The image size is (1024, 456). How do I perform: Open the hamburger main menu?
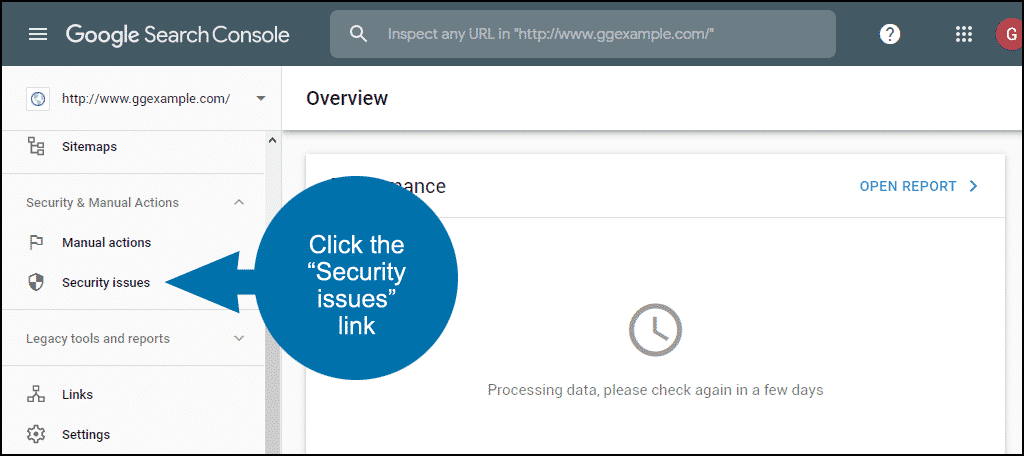tap(38, 35)
